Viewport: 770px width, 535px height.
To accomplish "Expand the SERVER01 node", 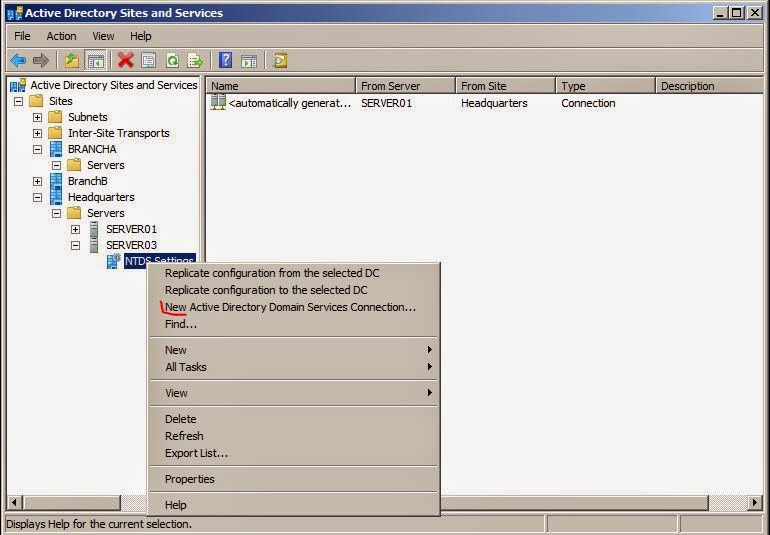I will [75, 229].
